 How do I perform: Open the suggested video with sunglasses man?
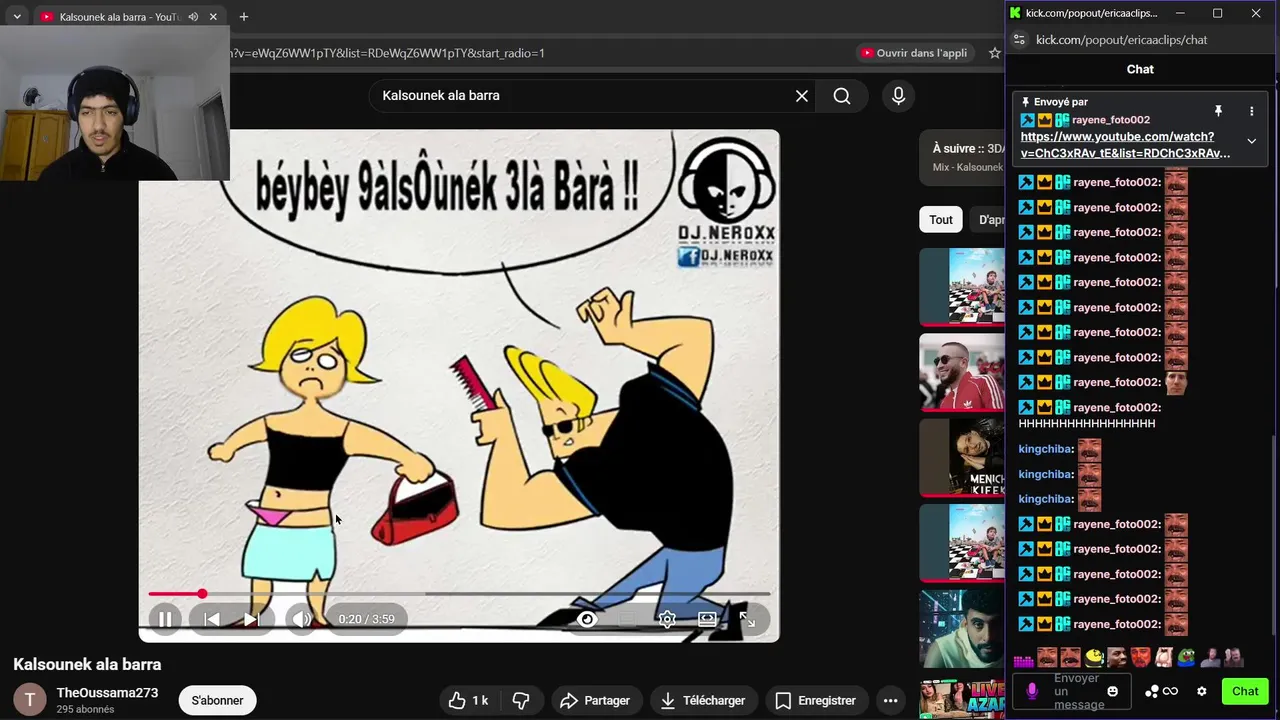[x=962, y=372]
